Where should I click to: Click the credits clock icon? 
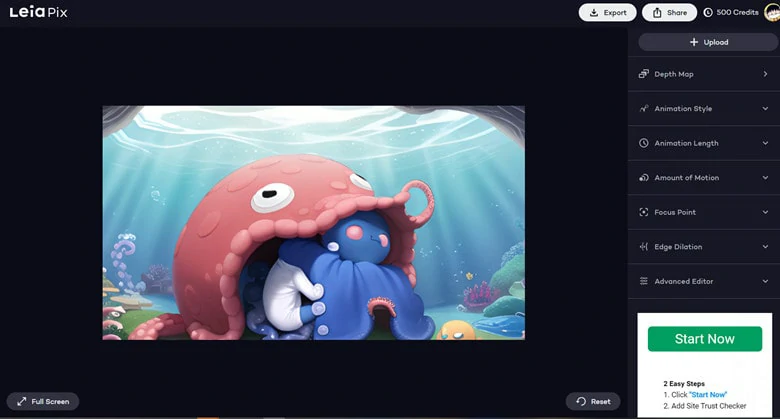click(708, 12)
